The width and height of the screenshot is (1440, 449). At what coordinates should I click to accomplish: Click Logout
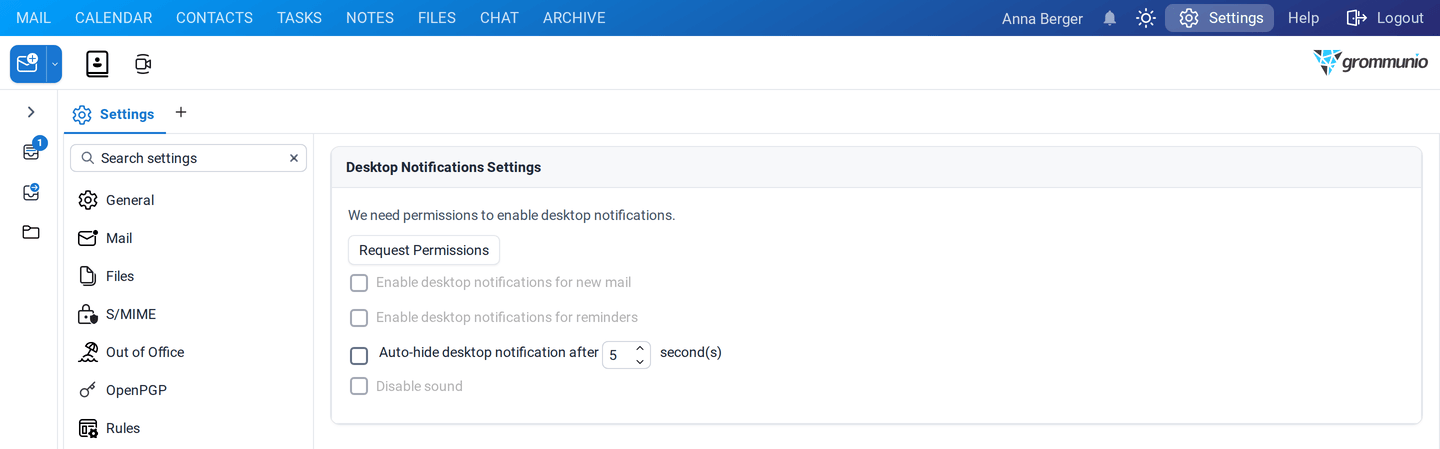1385,18
